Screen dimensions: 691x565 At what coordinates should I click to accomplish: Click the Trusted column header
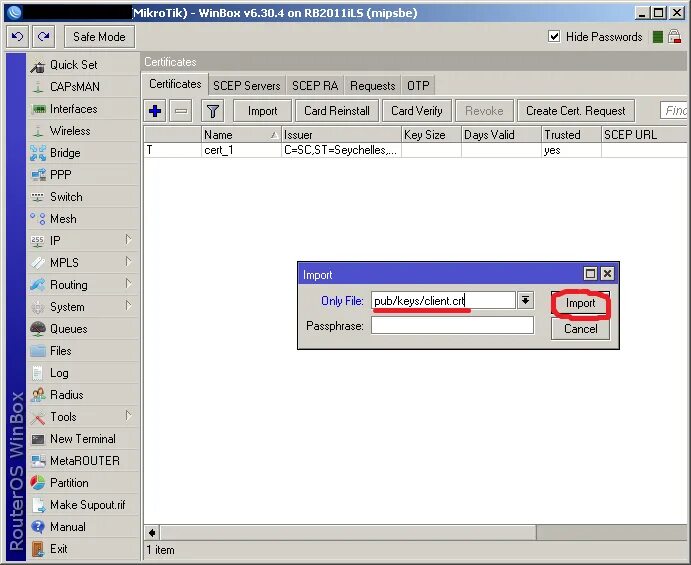click(x=571, y=135)
